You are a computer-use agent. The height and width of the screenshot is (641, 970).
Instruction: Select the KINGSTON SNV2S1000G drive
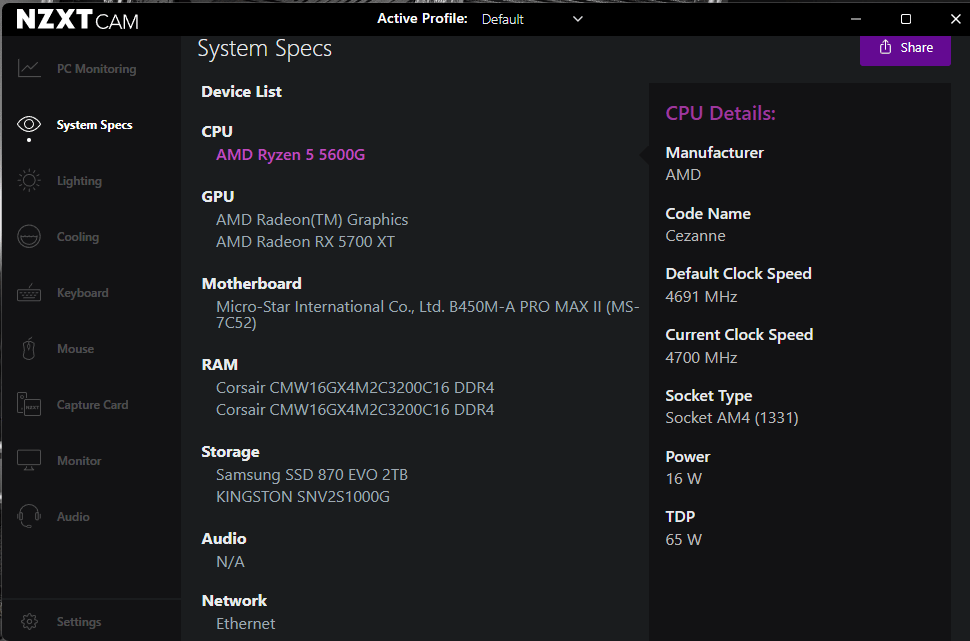[303, 497]
